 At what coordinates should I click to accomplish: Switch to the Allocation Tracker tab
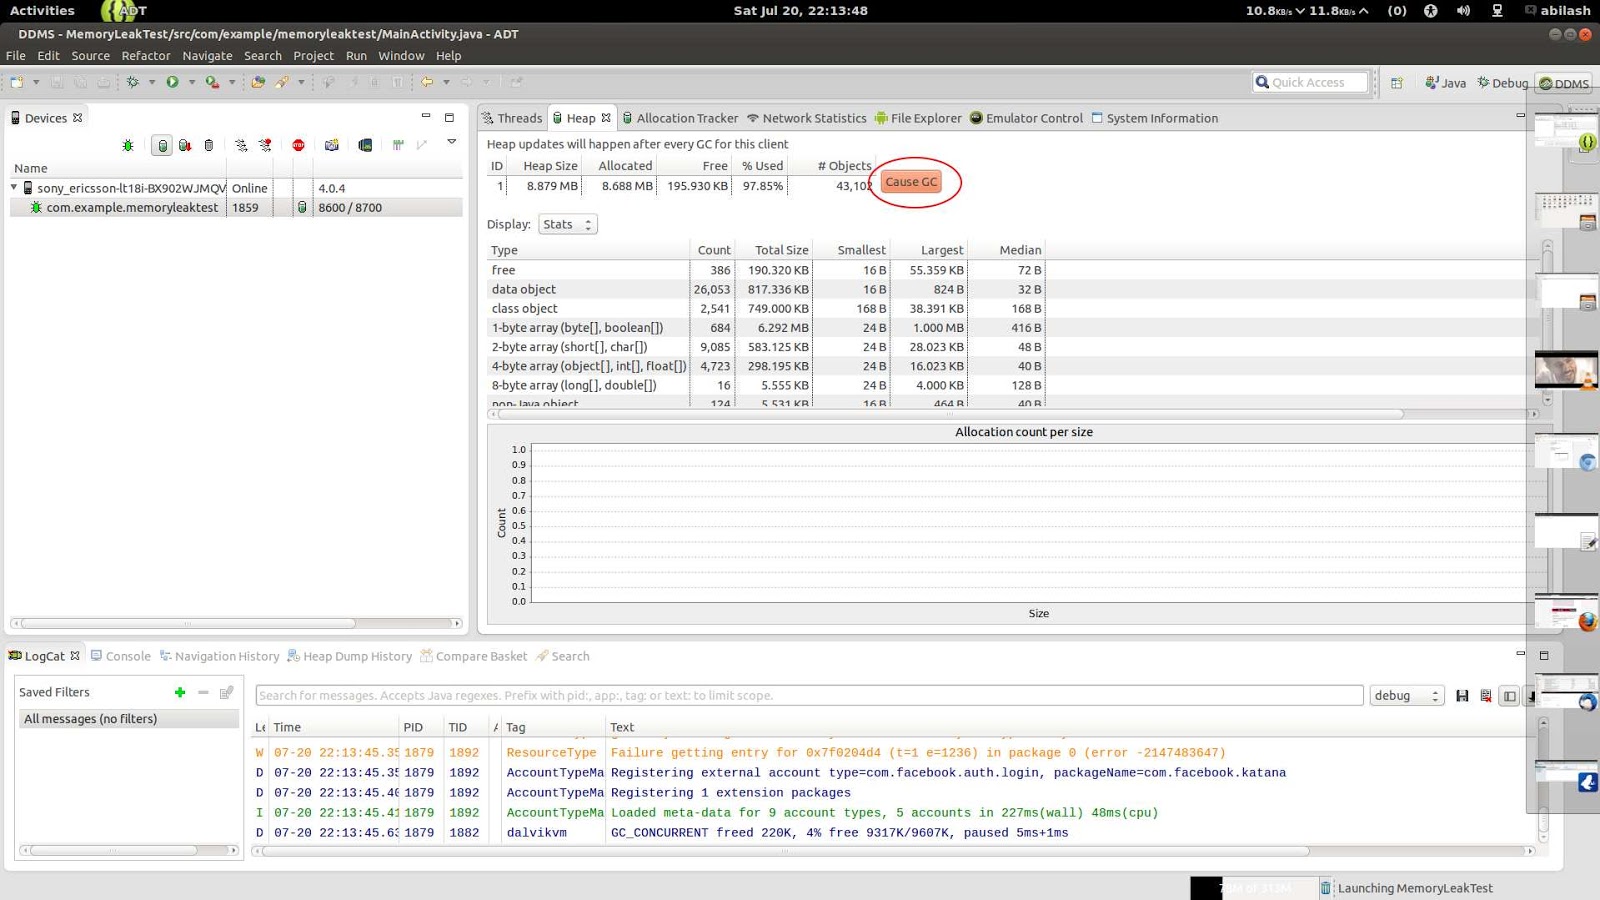point(687,118)
